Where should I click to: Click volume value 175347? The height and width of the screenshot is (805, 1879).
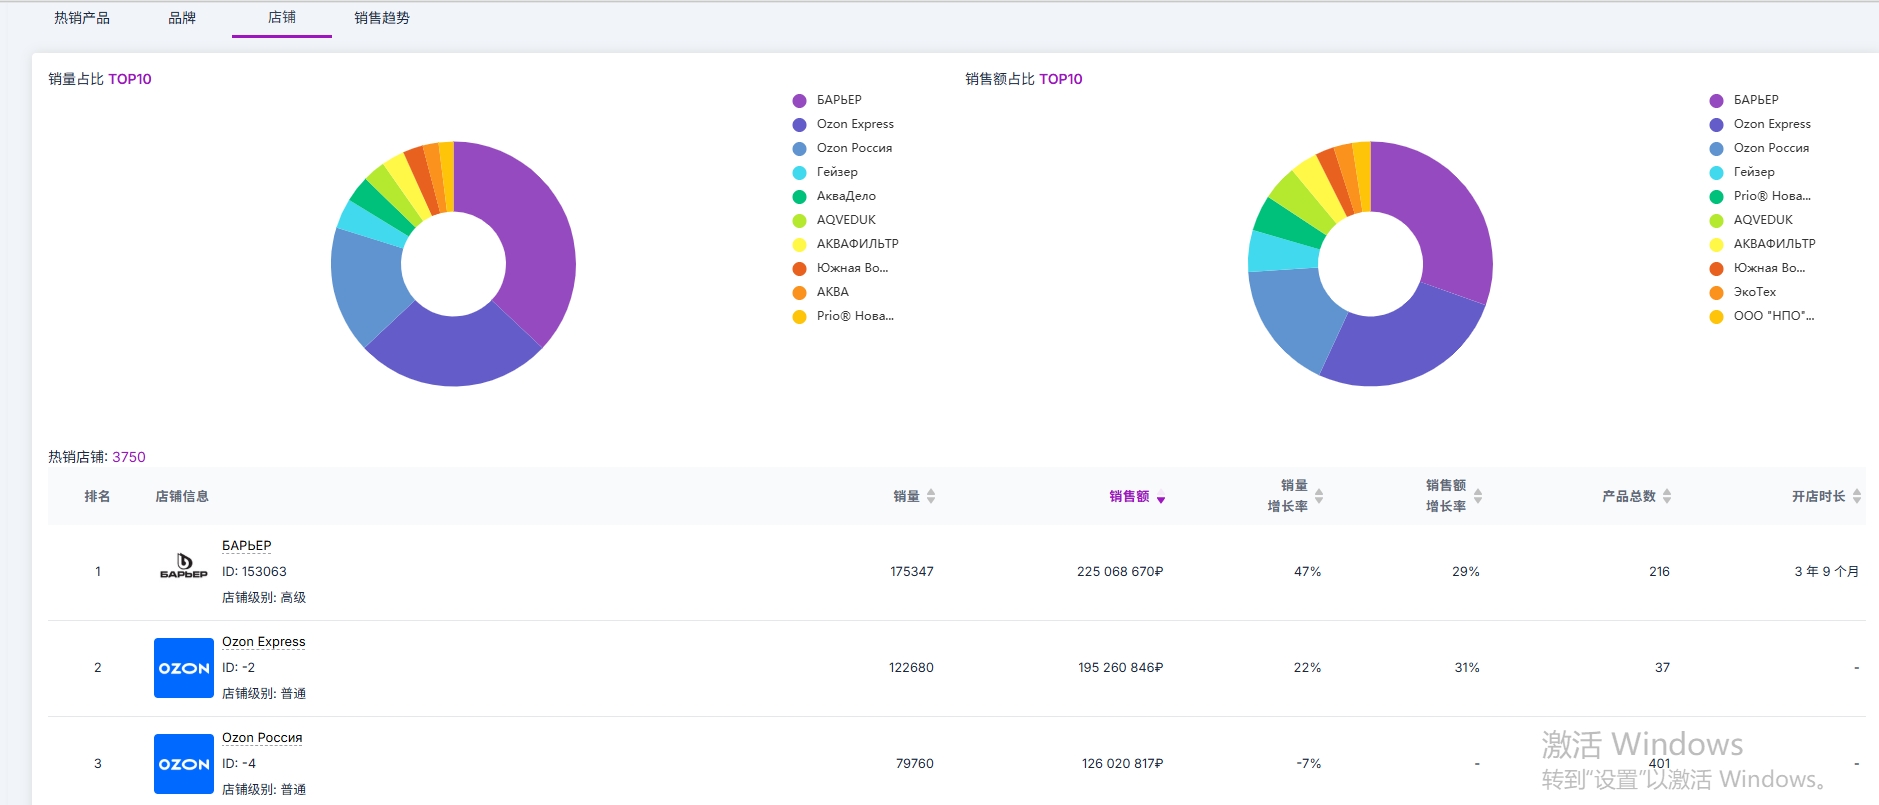click(x=912, y=572)
